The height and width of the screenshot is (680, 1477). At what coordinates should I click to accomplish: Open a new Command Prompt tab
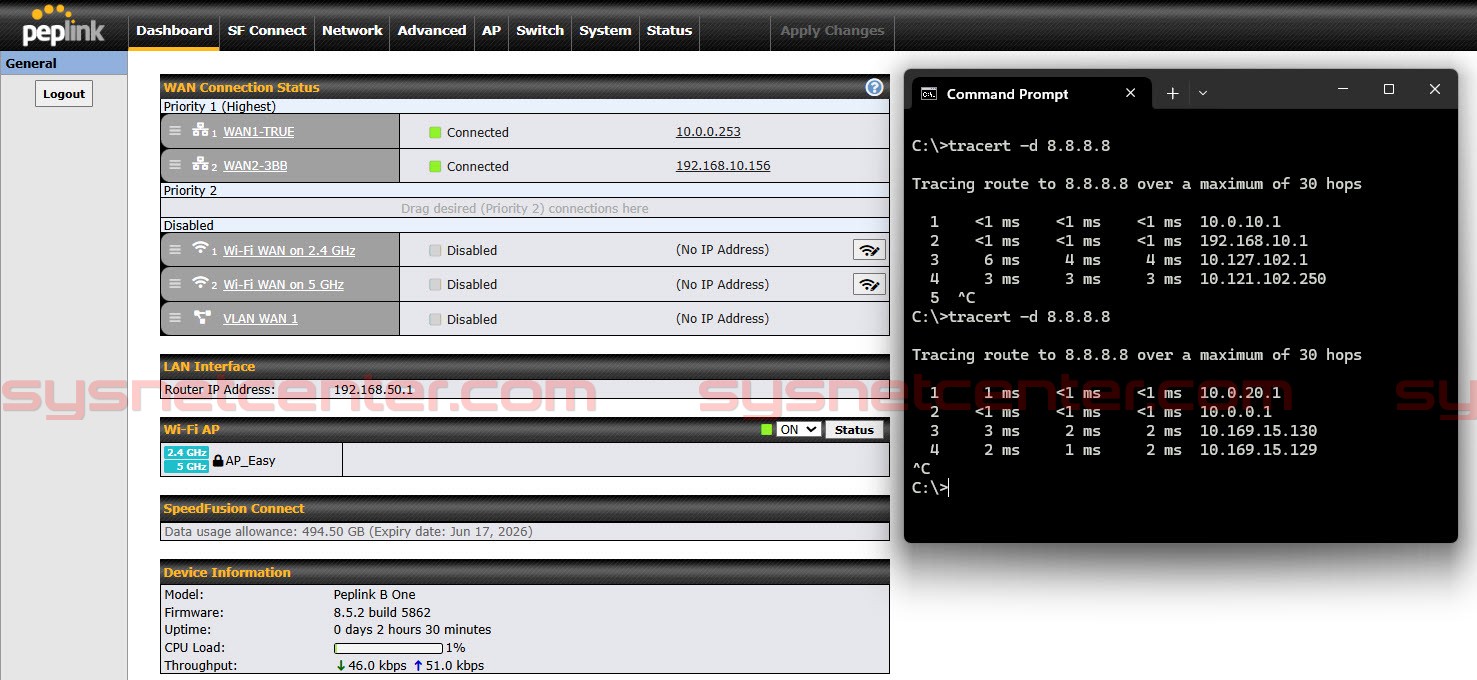click(1173, 93)
